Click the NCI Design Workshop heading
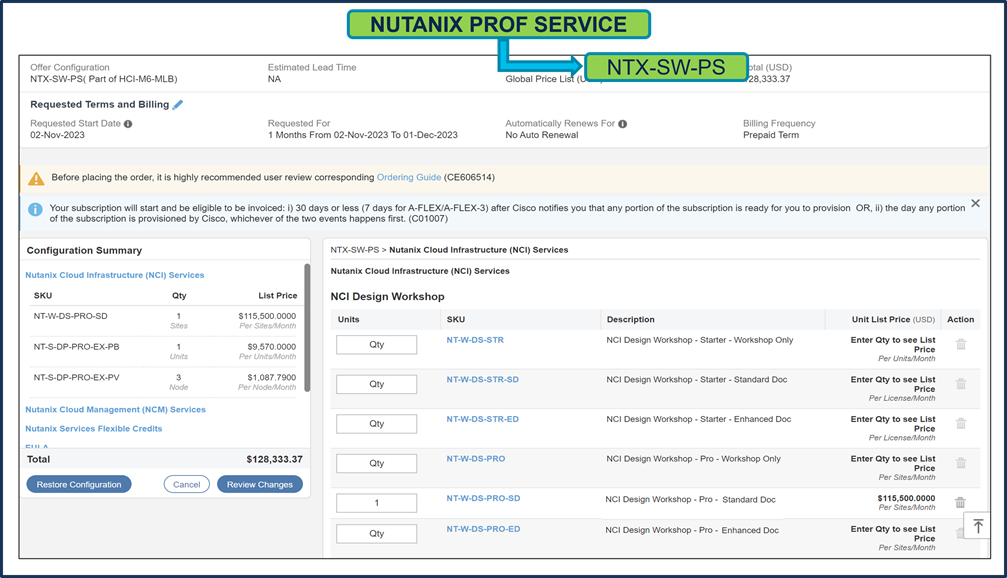The image size is (1007, 578). [387, 297]
